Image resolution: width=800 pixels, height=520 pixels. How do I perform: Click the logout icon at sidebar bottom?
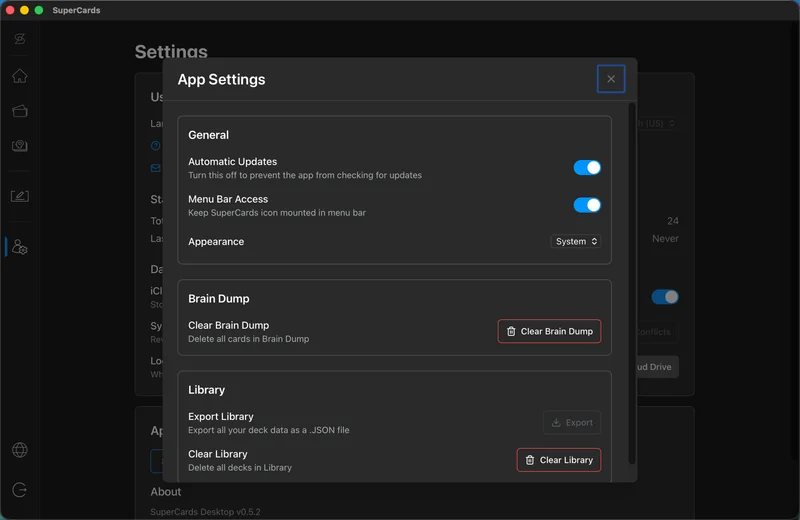click(20, 490)
